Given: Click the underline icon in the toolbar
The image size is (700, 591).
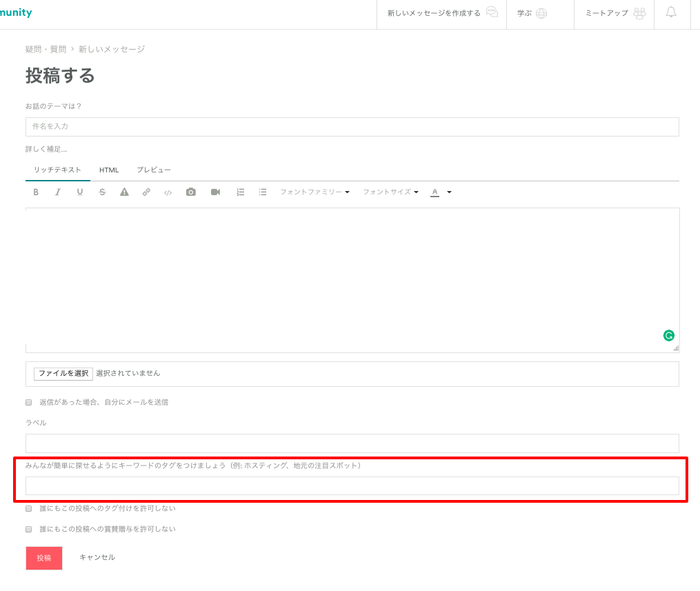Looking at the screenshot, I should [80, 192].
